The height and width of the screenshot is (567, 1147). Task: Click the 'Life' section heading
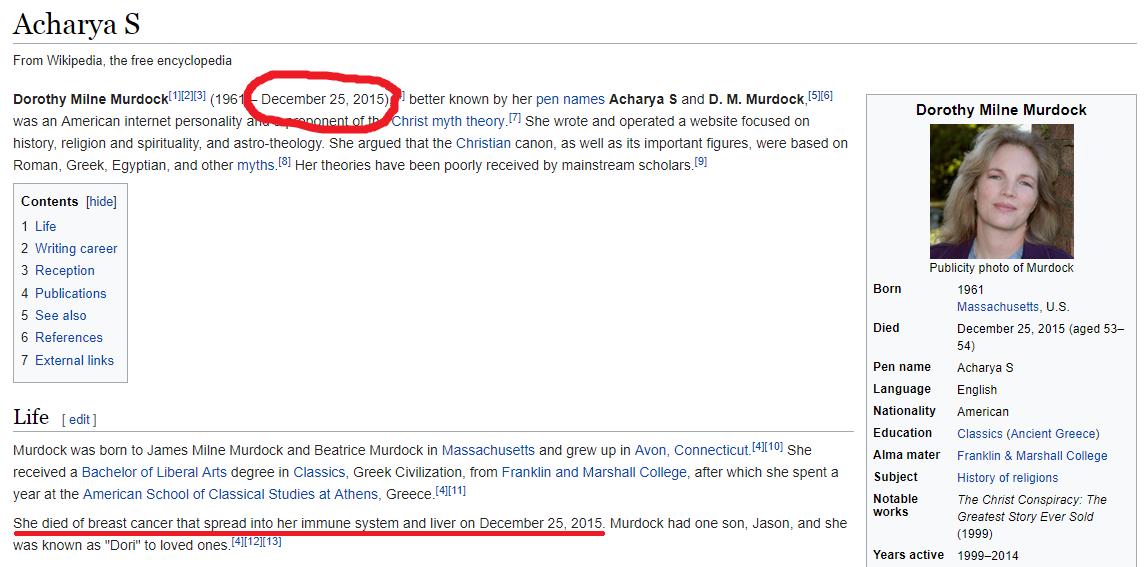[31, 418]
